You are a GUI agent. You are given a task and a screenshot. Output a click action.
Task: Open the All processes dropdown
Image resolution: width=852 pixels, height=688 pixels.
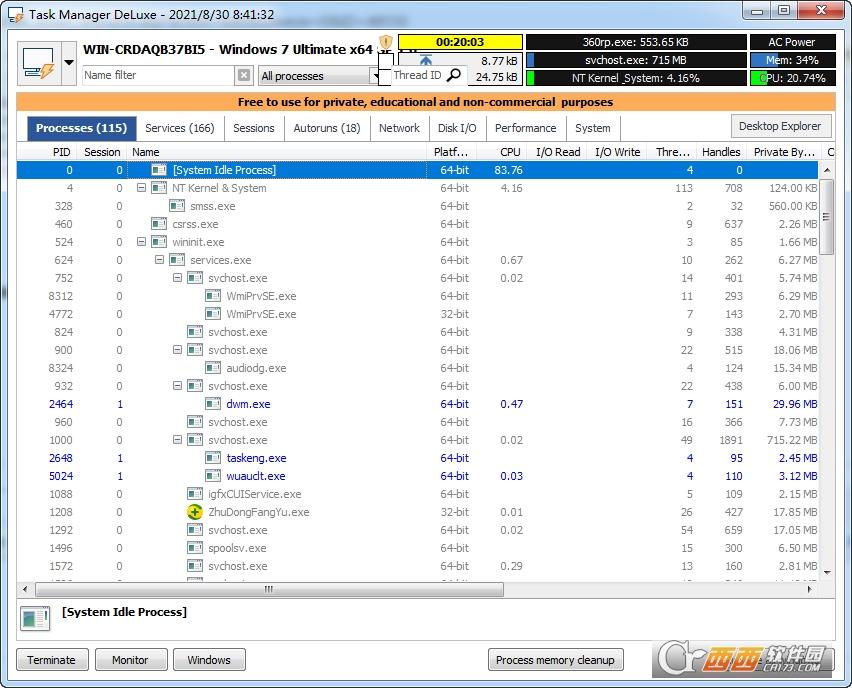[318, 76]
